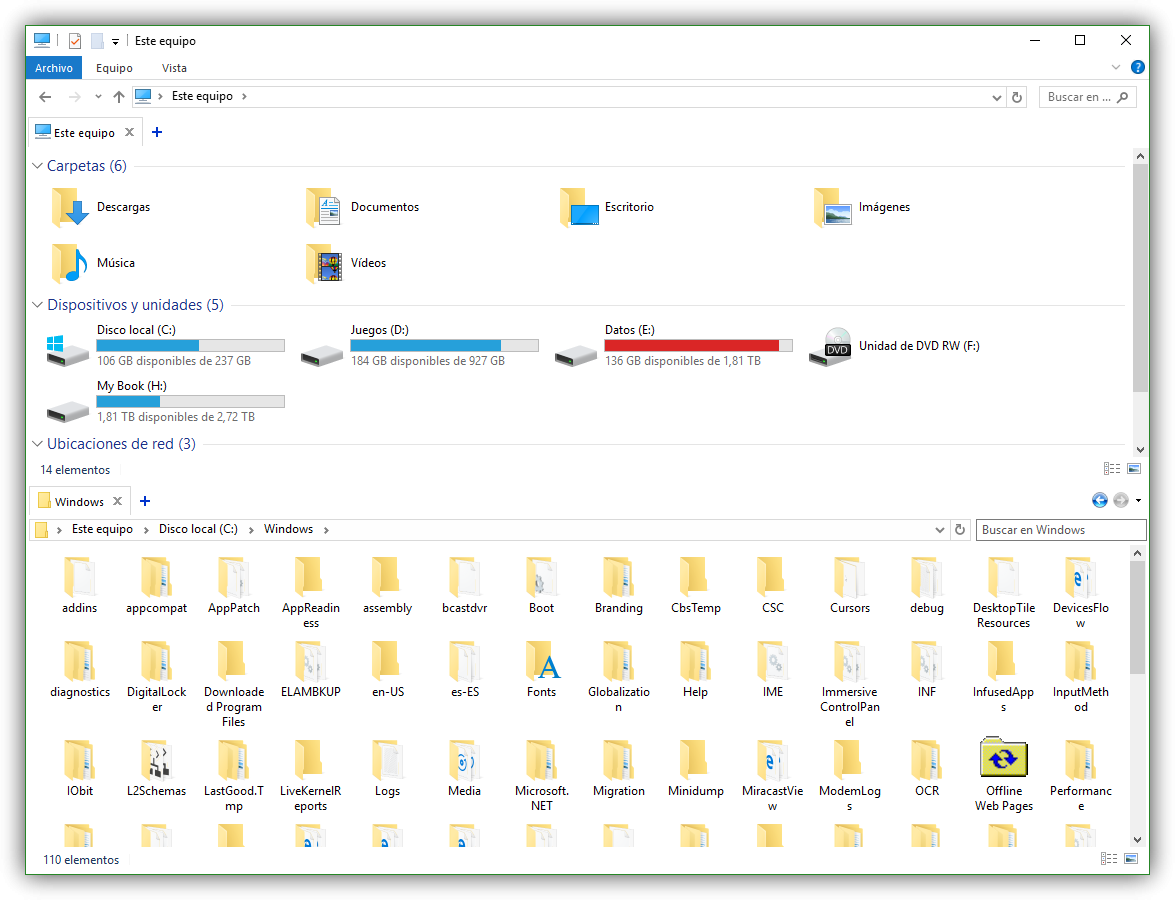
Task: Go back with the navigation arrow
Action: (x=45, y=97)
